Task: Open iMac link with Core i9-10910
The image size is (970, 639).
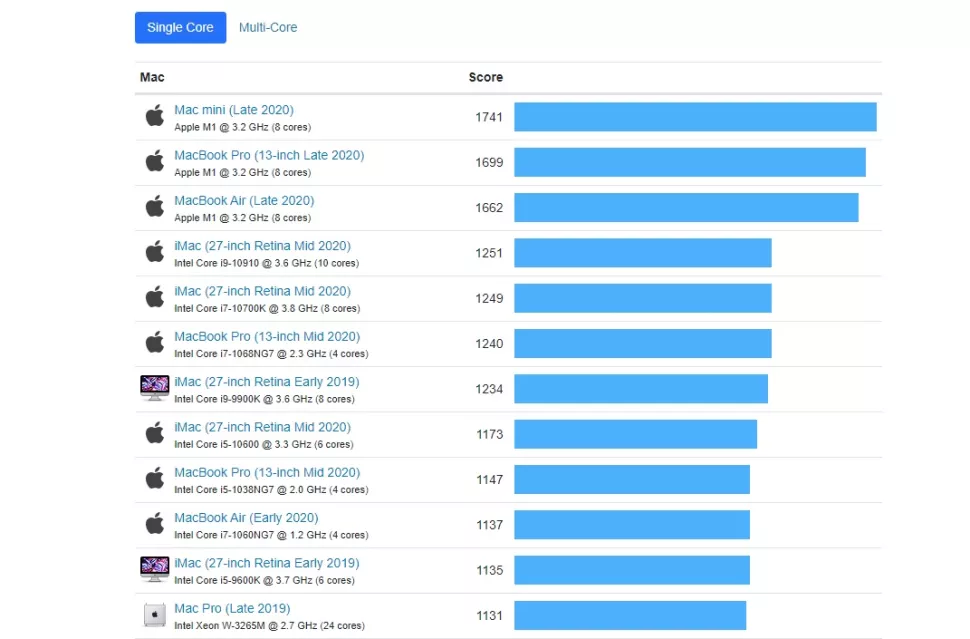Action: click(x=262, y=246)
